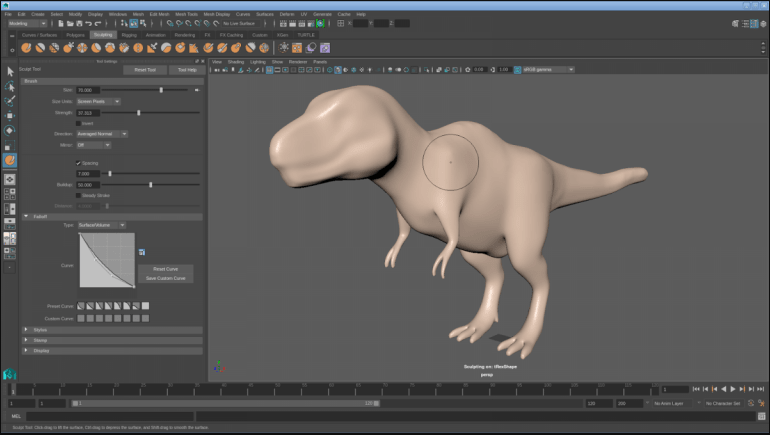
Task: Enable the Steady Stroke checkbox
Action: click(79, 195)
